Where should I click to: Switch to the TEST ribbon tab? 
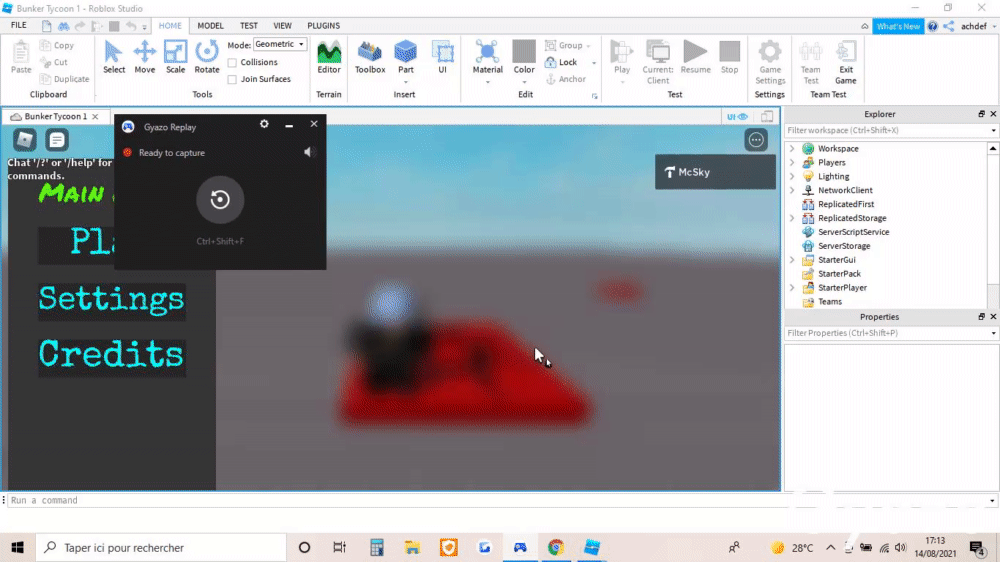(x=249, y=26)
